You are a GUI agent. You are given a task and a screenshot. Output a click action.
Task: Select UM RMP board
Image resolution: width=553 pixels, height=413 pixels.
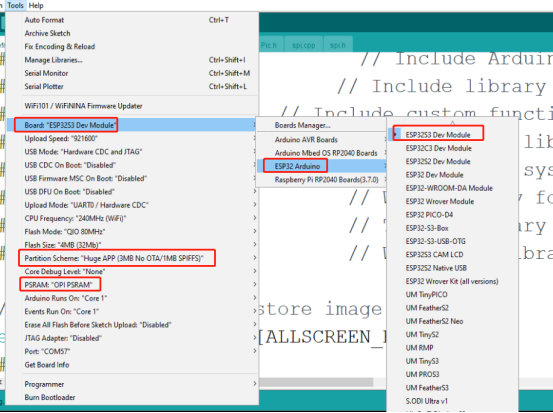[453, 348]
